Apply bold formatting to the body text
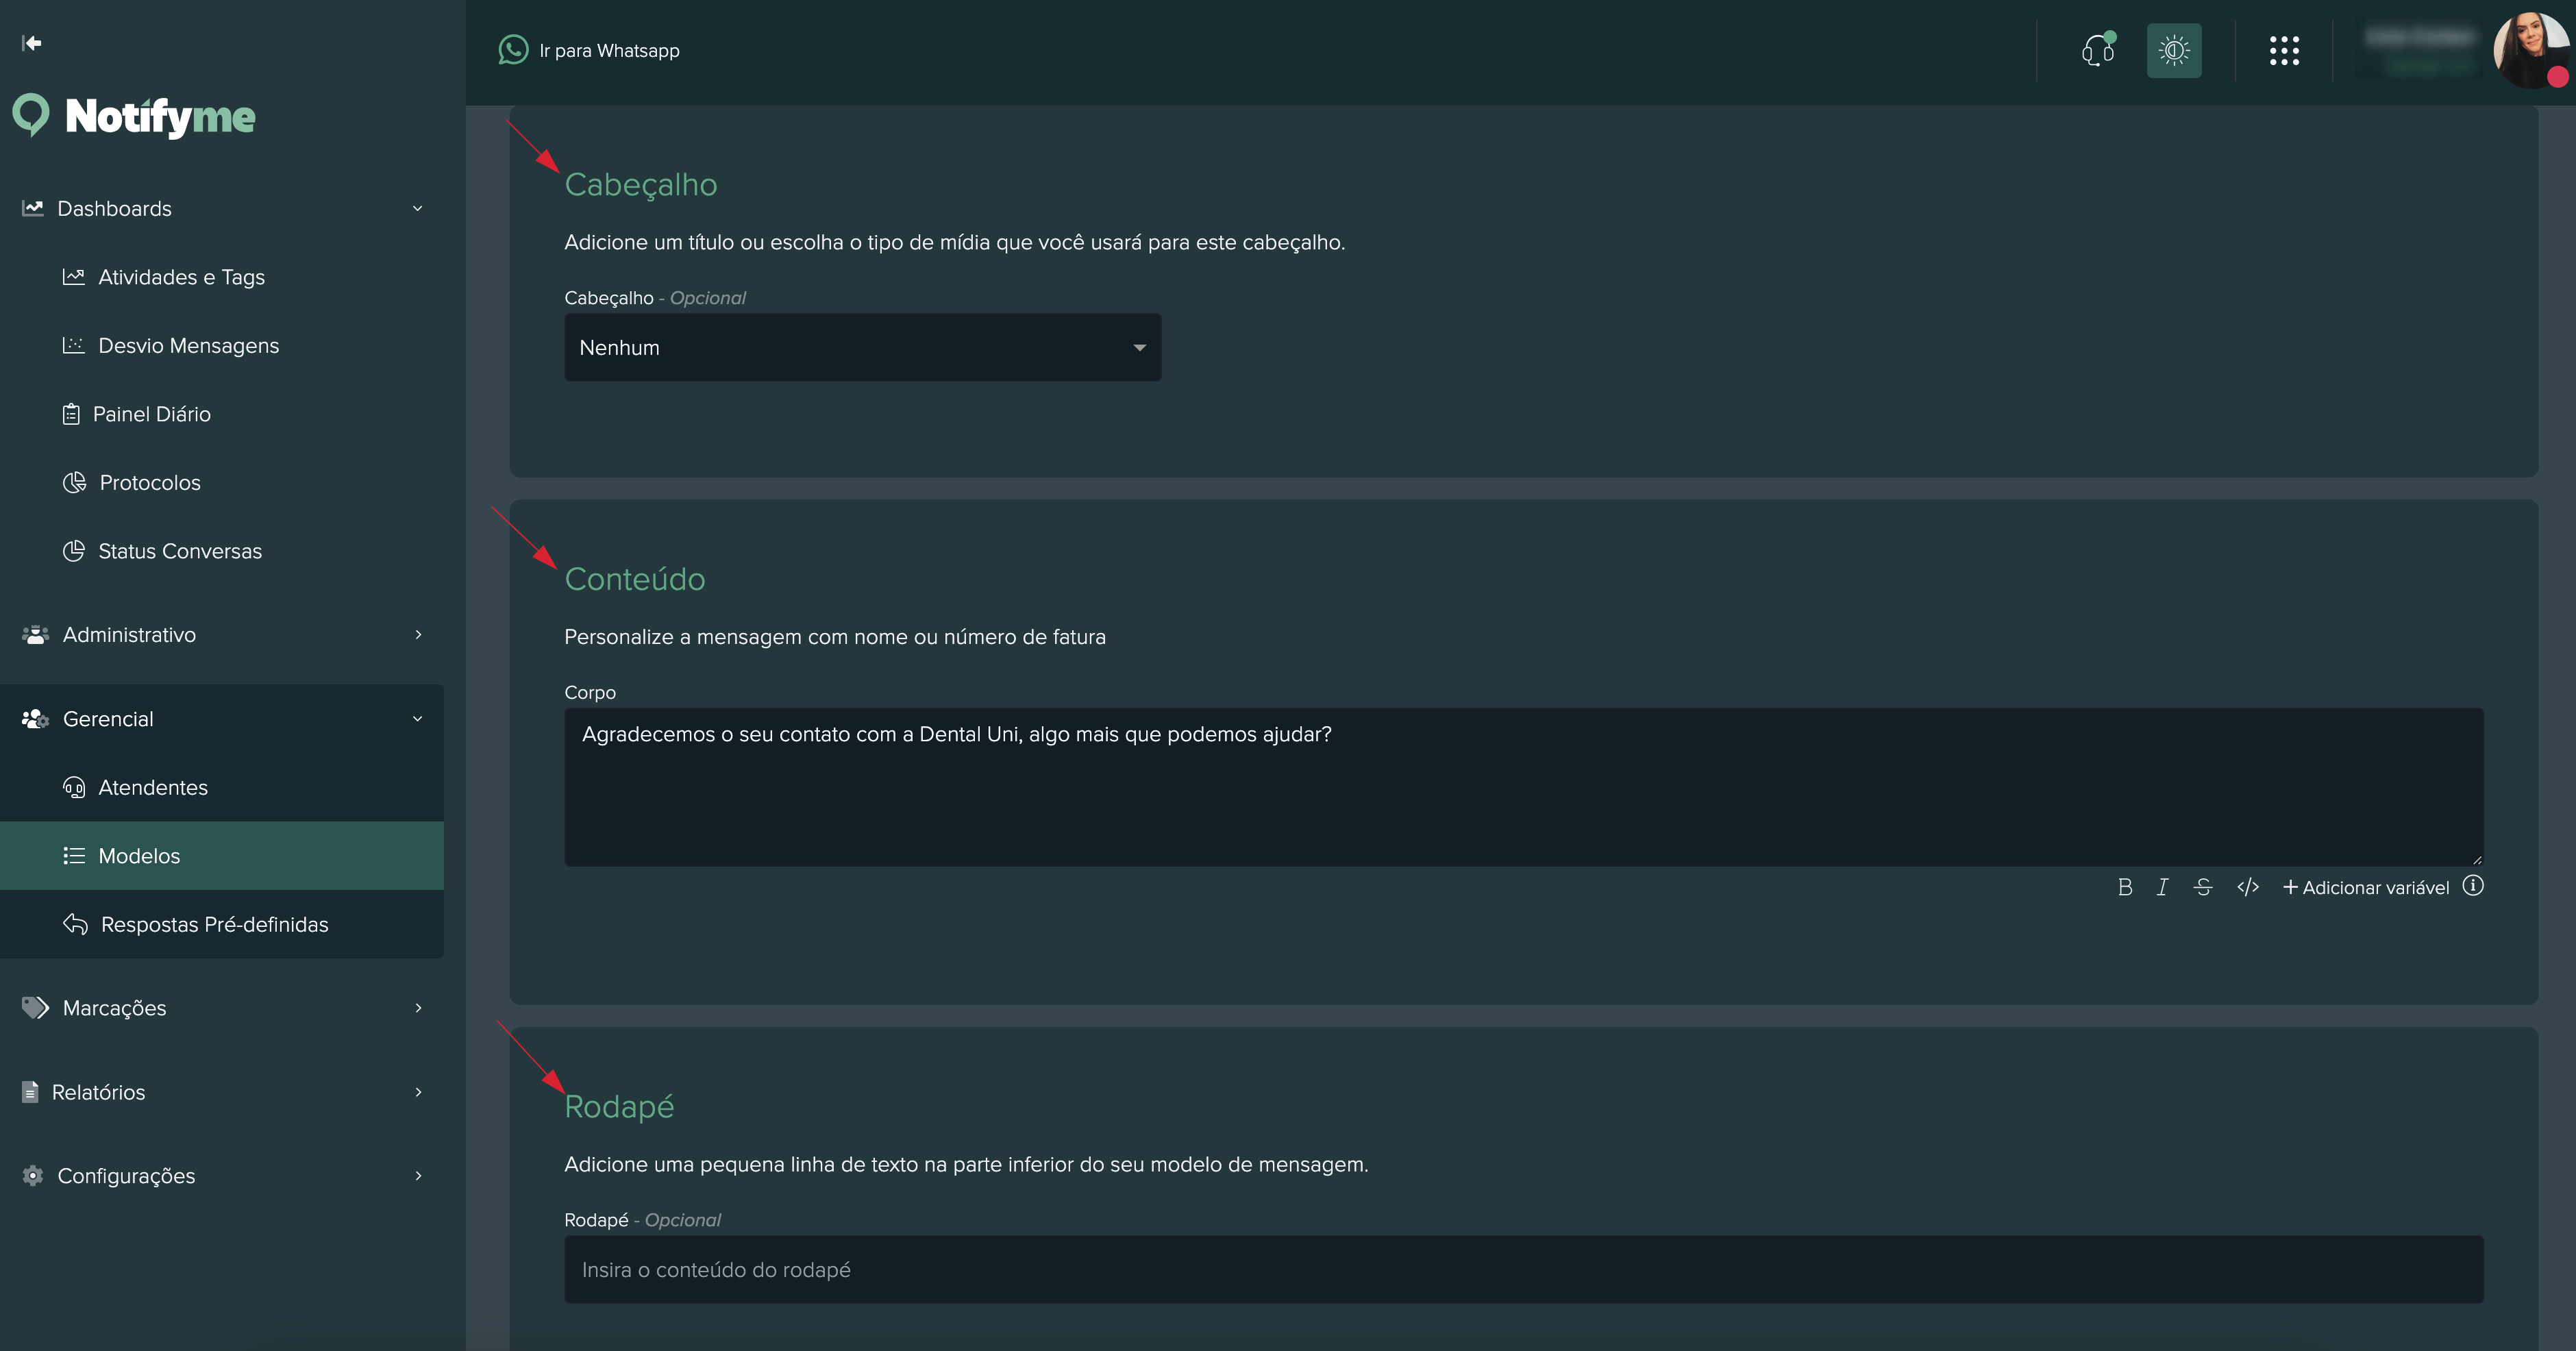The height and width of the screenshot is (1351, 2576). point(2125,887)
